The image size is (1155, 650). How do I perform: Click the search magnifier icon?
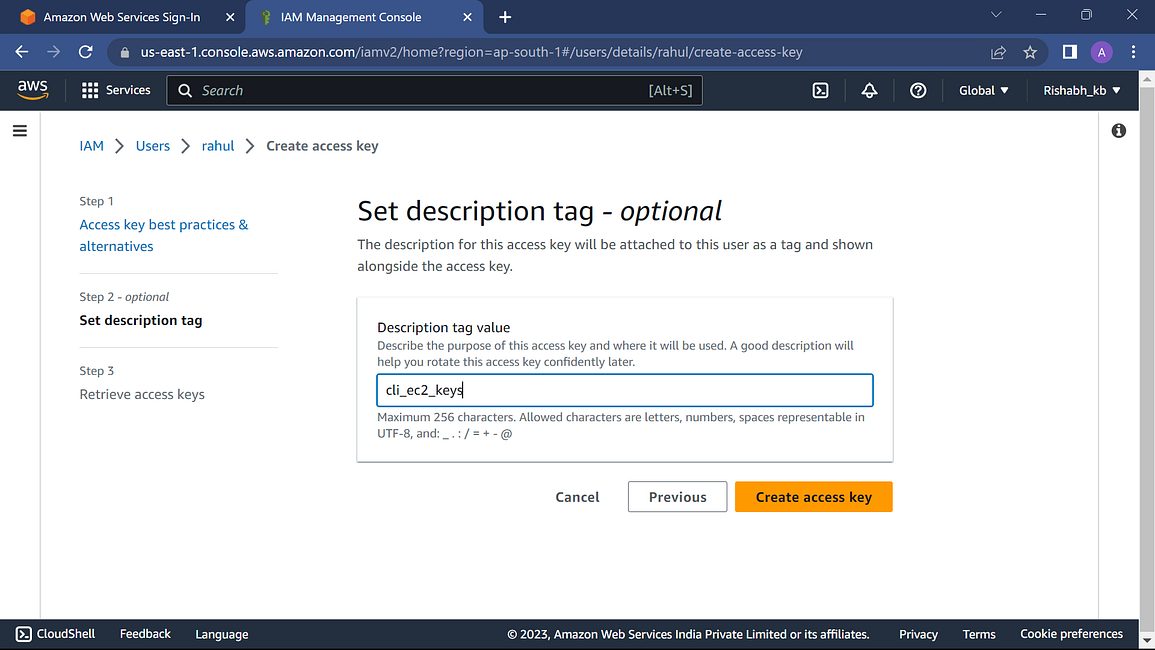185,91
